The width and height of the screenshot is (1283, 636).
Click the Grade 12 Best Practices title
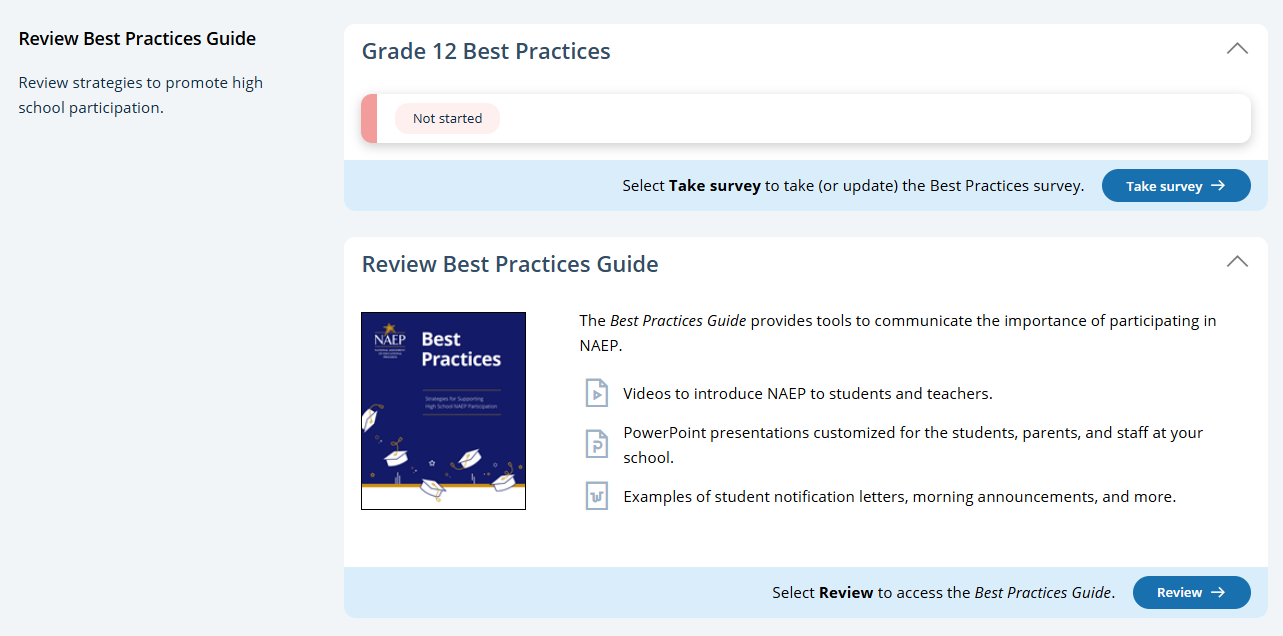[486, 51]
